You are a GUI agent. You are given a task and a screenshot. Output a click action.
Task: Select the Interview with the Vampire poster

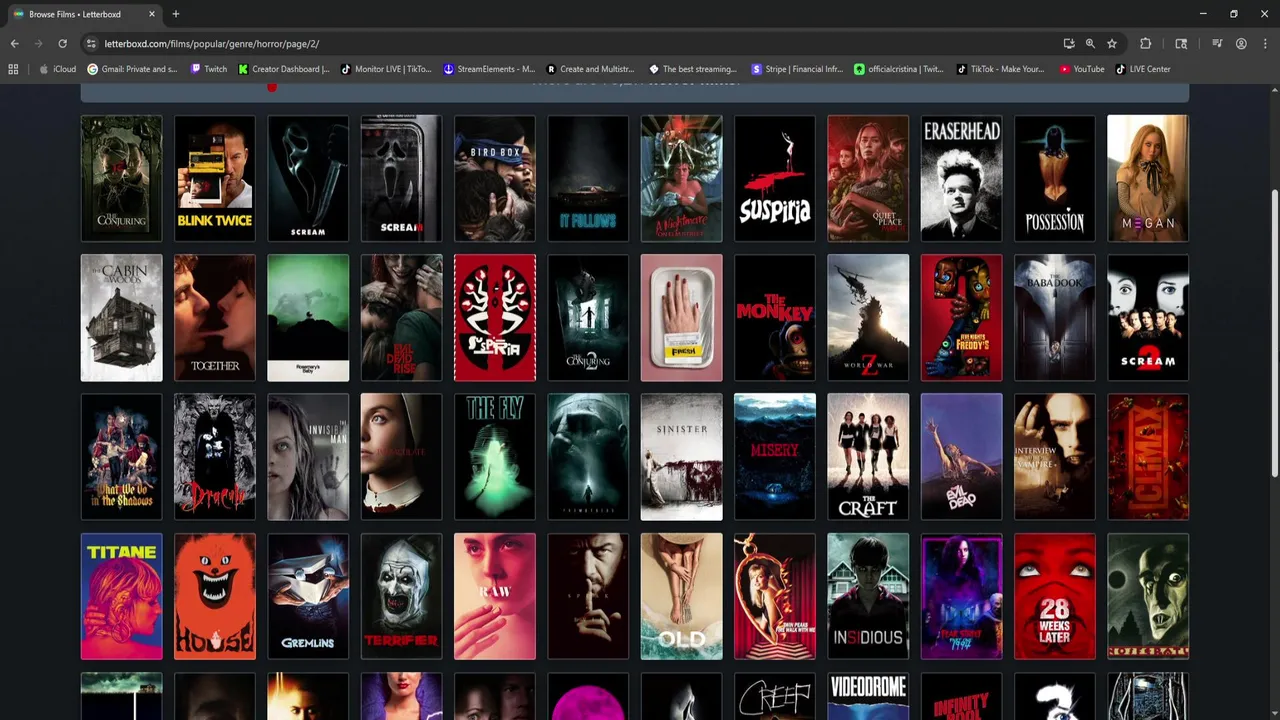pyautogui.click(x=1055, y=457)
